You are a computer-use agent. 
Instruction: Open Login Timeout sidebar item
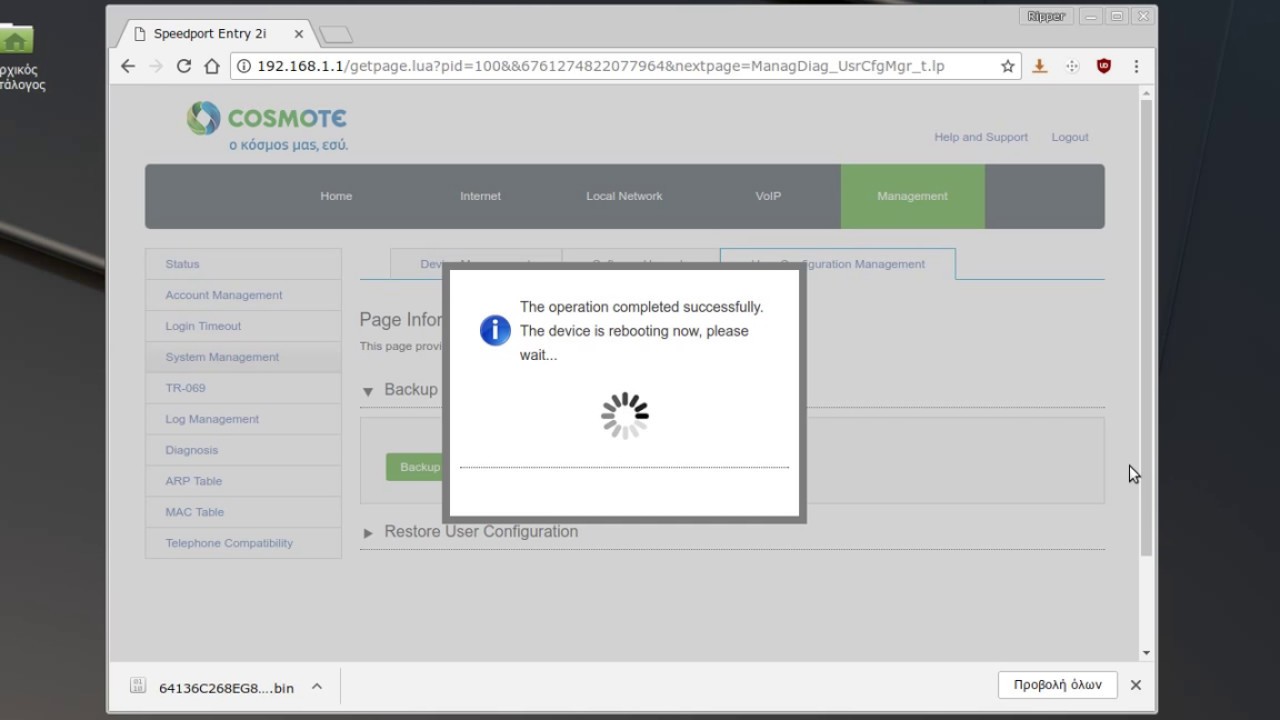click(243, 326)
